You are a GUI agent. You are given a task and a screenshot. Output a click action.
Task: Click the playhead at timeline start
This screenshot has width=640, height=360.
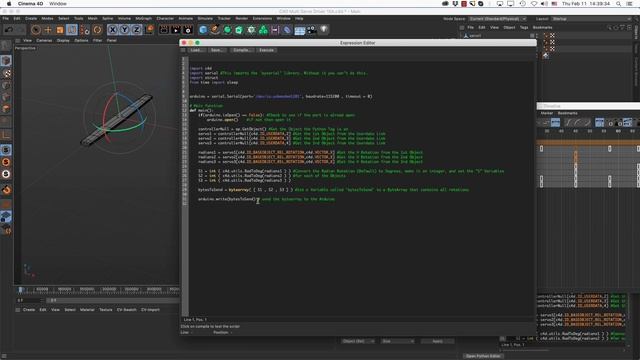click(x=20, y=289)
